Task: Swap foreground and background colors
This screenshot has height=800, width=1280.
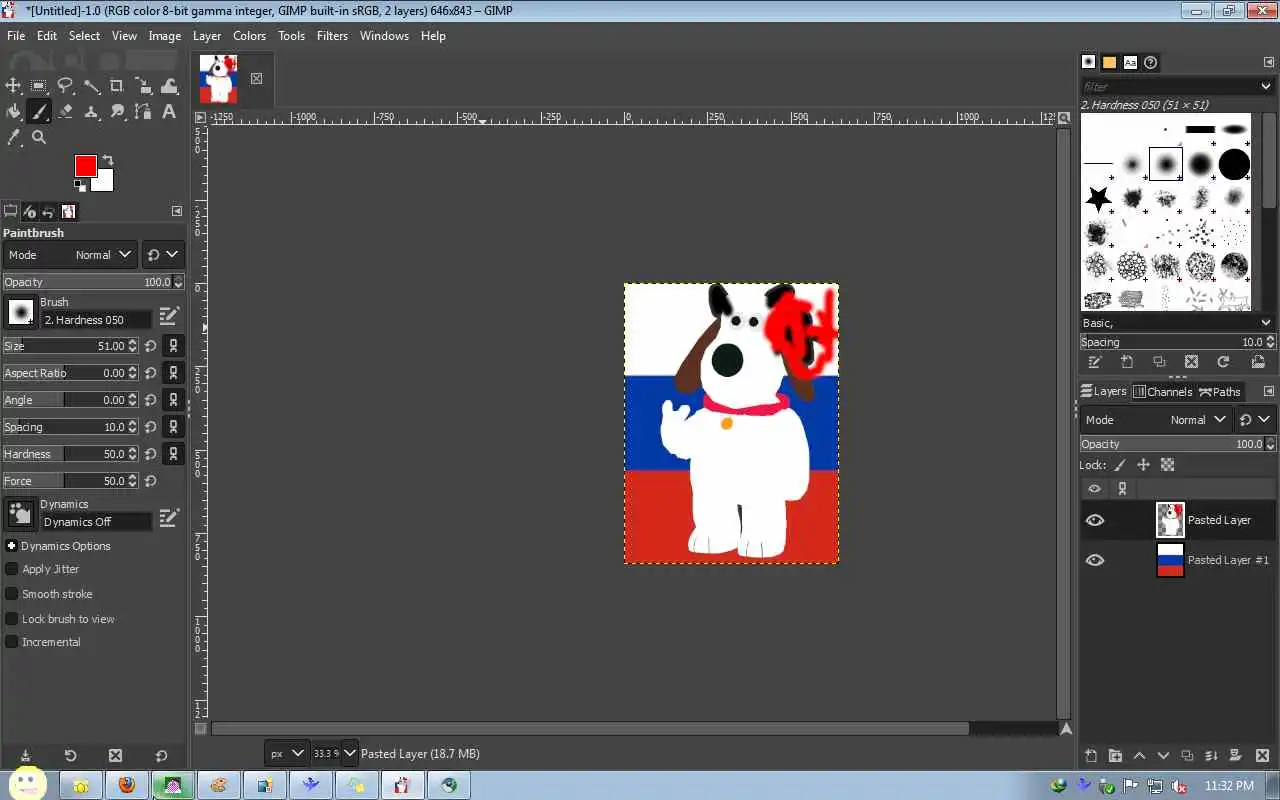Action: point(108,160)
